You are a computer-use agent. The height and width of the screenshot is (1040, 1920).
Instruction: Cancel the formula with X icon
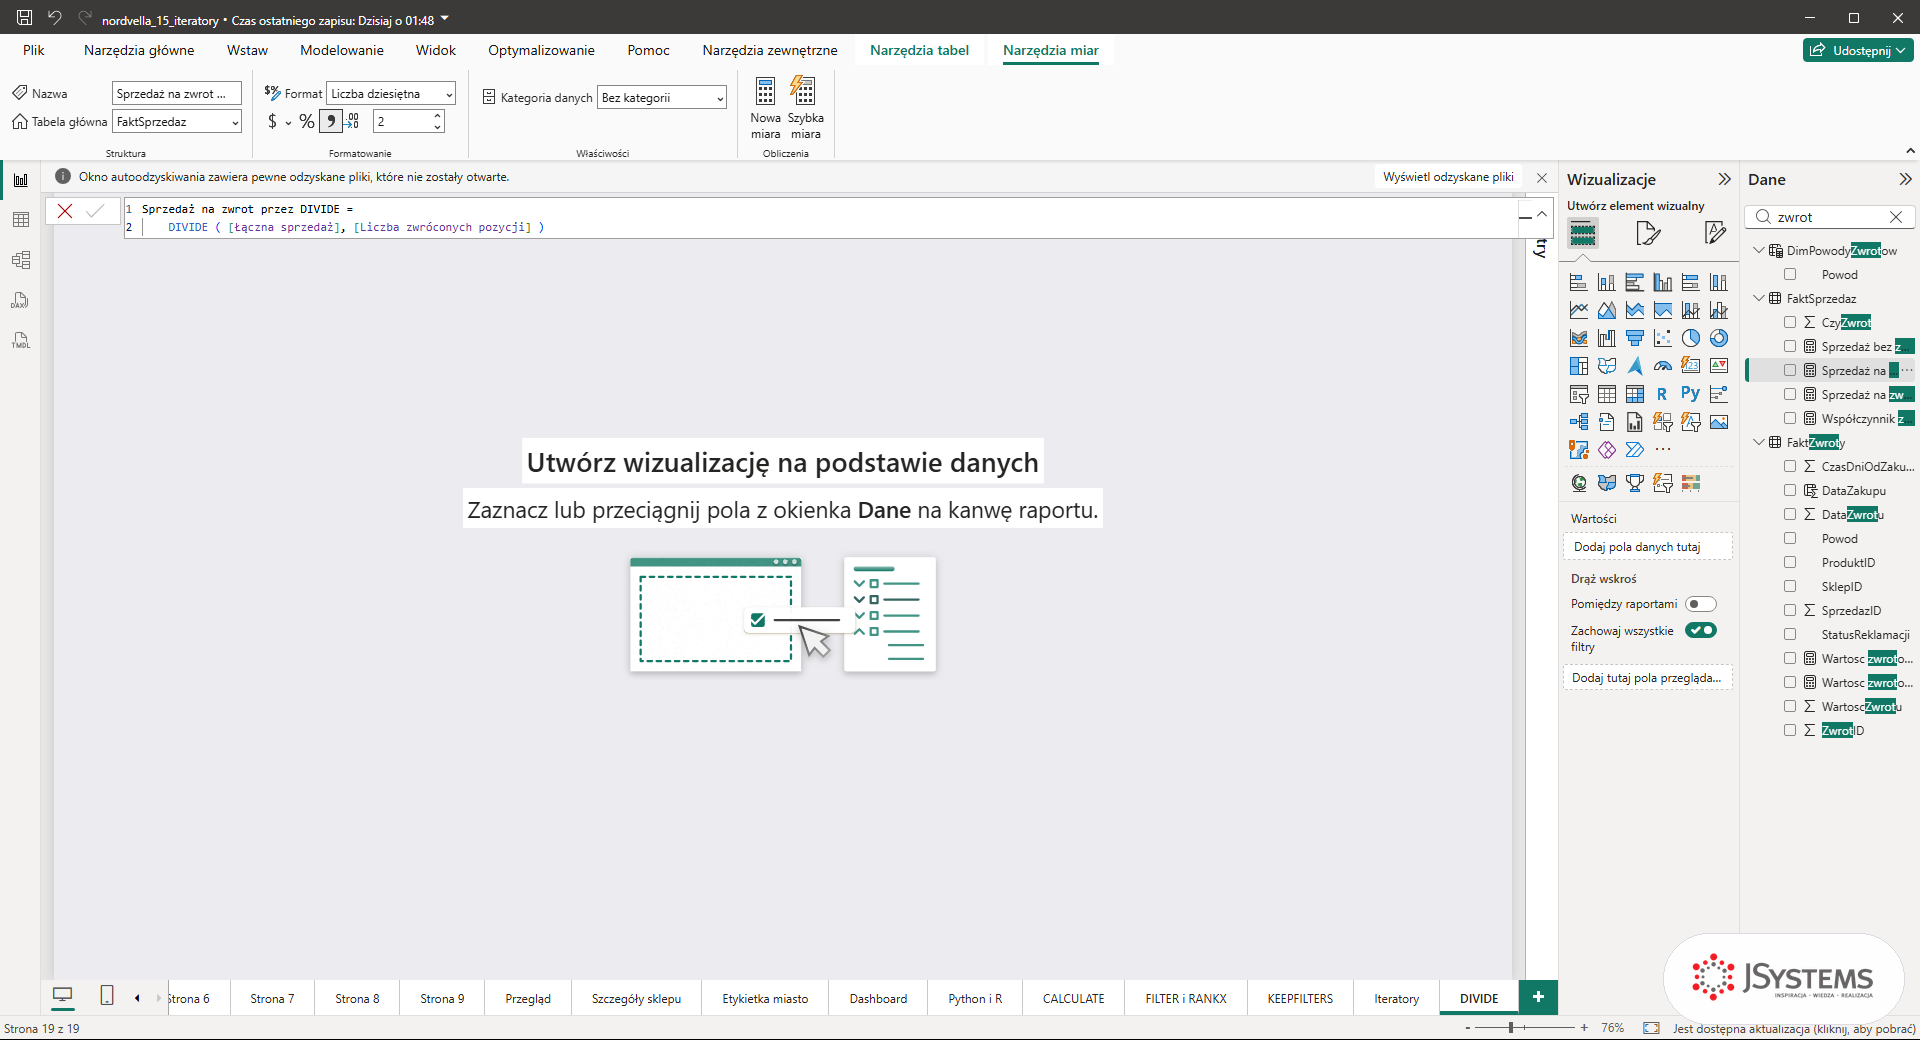(x=65, y=211)
